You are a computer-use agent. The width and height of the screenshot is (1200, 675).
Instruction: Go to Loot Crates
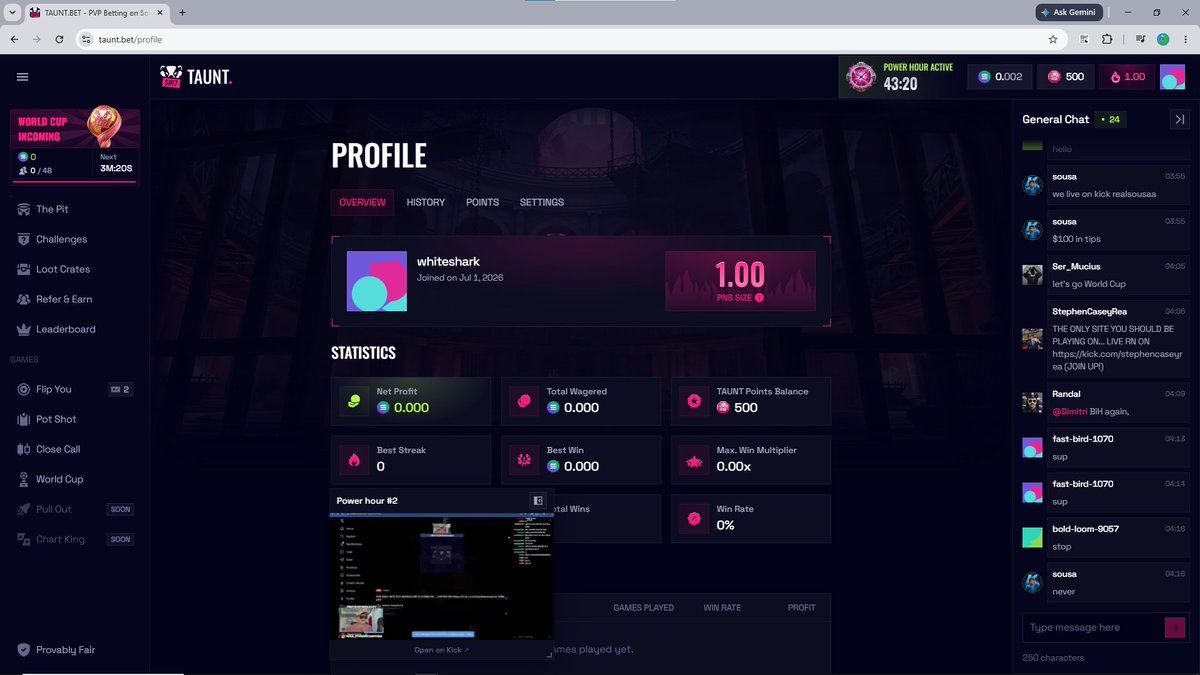63,269
